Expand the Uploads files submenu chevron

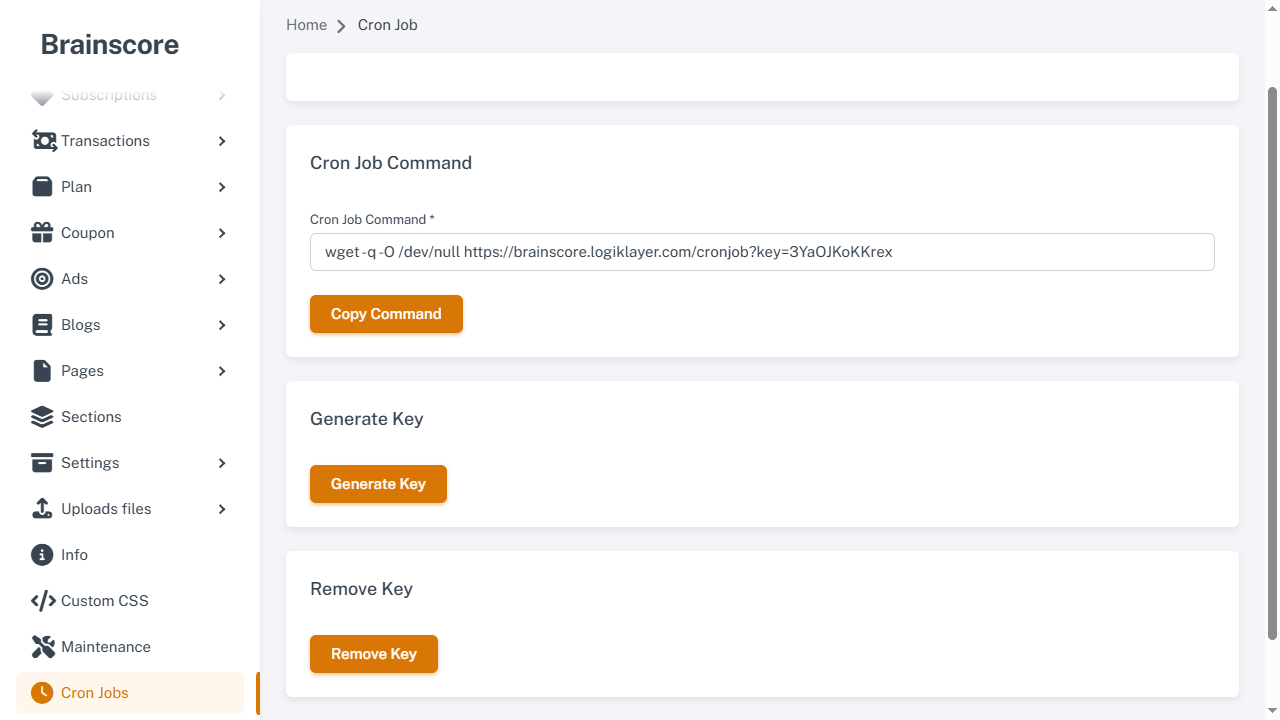point(222,509)
